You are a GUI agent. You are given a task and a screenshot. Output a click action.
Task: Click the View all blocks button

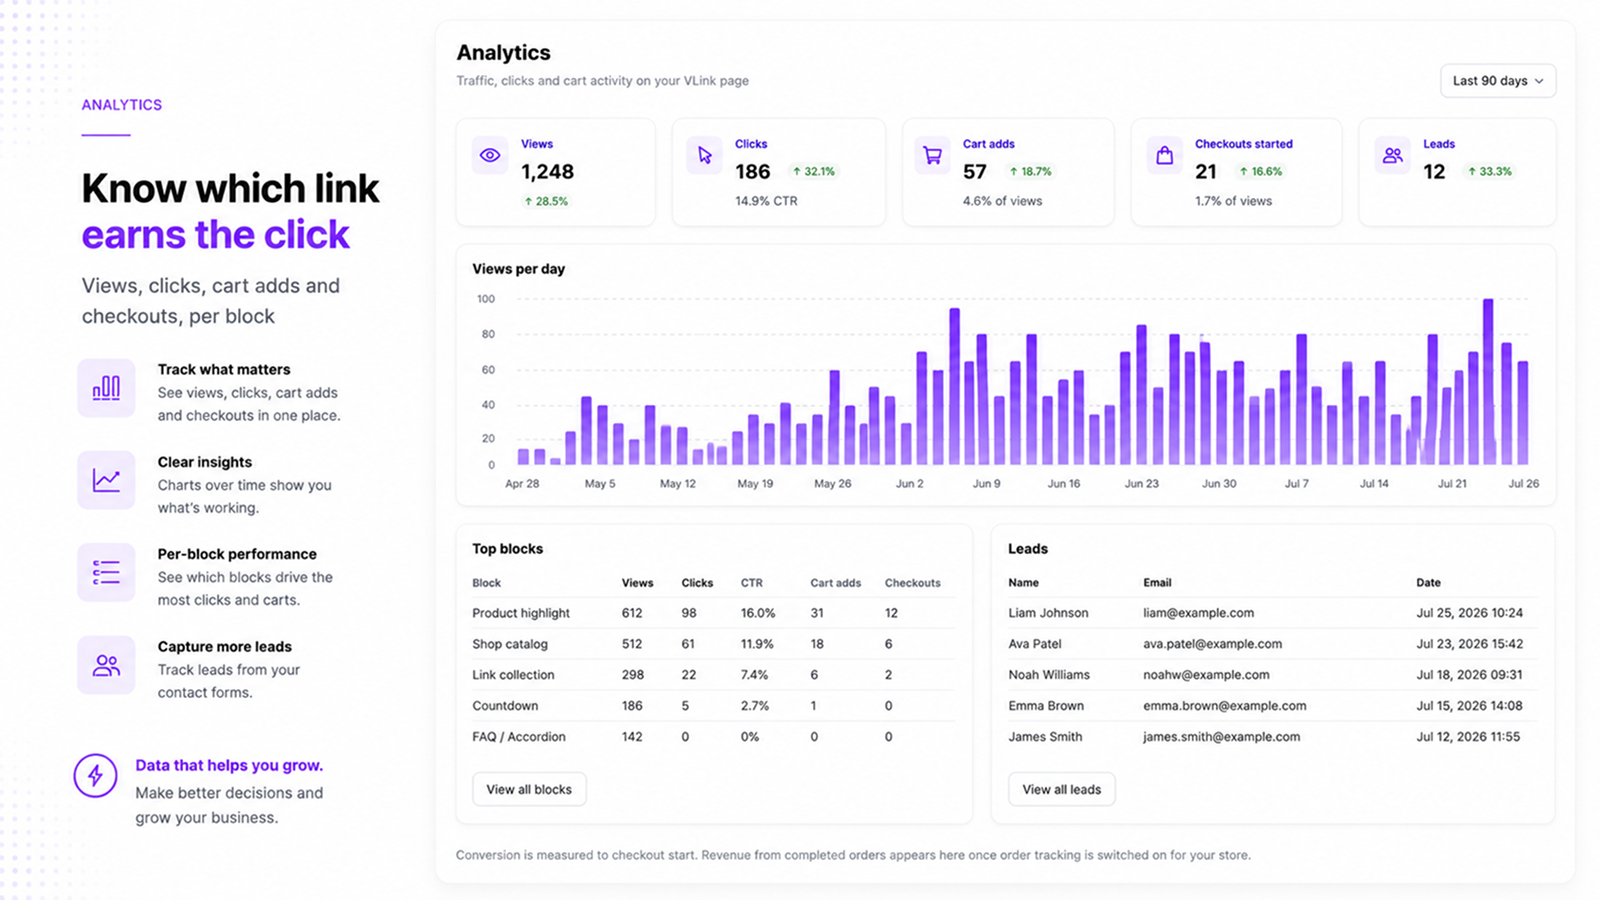(529, 789)
